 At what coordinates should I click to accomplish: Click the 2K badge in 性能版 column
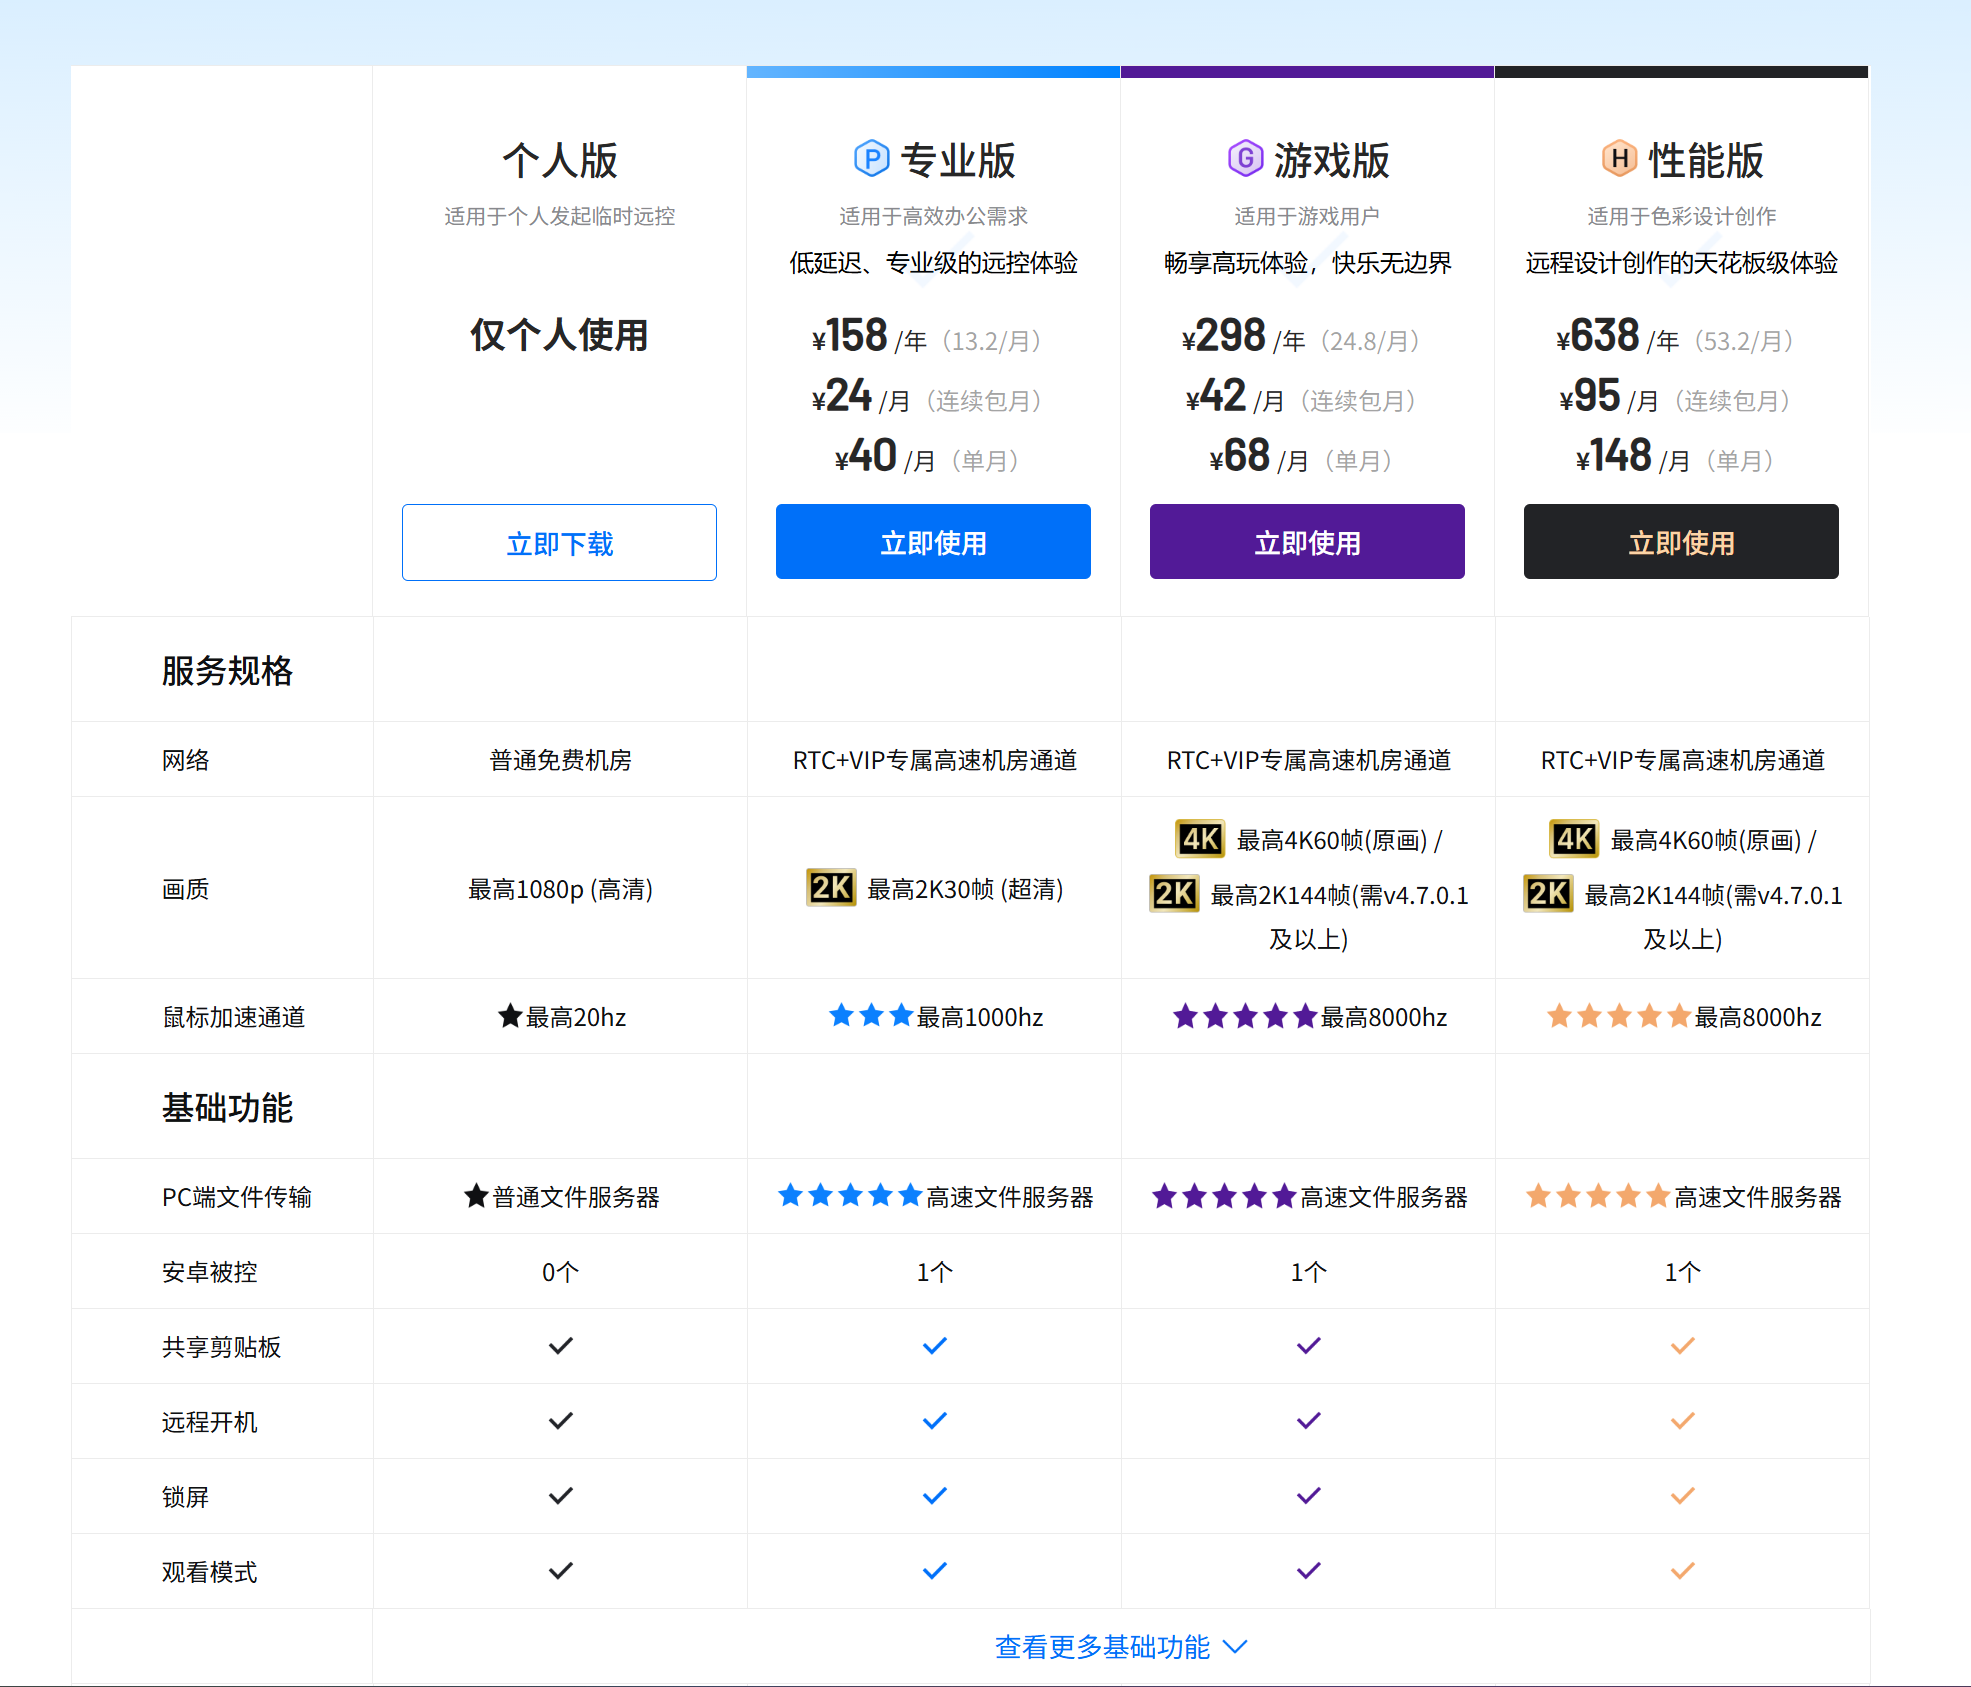click(x=1548, y=893)
